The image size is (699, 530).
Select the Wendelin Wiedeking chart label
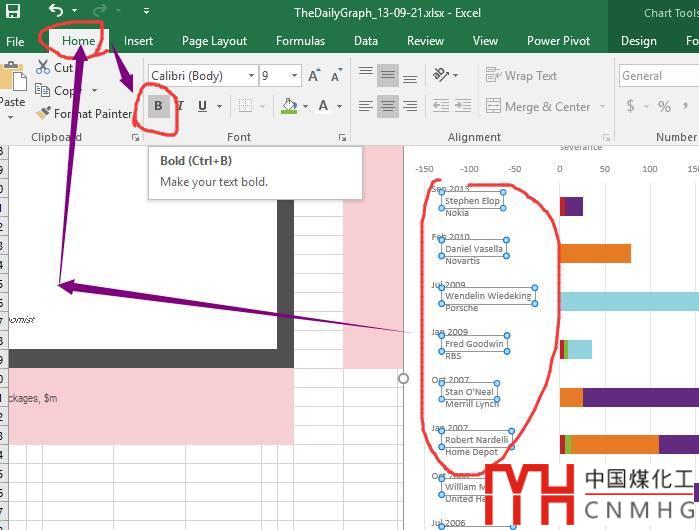point(488,296)
